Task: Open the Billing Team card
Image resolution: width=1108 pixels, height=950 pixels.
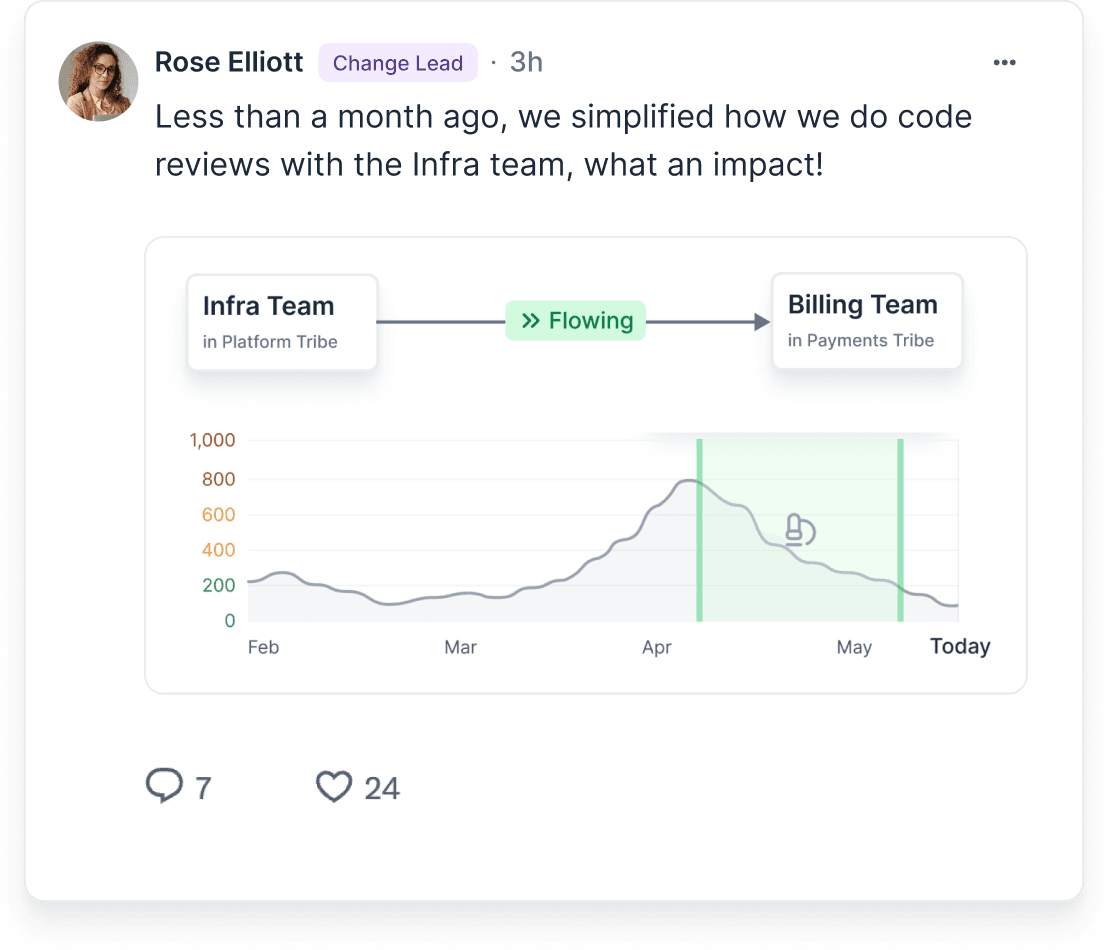Action: (x=867, y=321)
